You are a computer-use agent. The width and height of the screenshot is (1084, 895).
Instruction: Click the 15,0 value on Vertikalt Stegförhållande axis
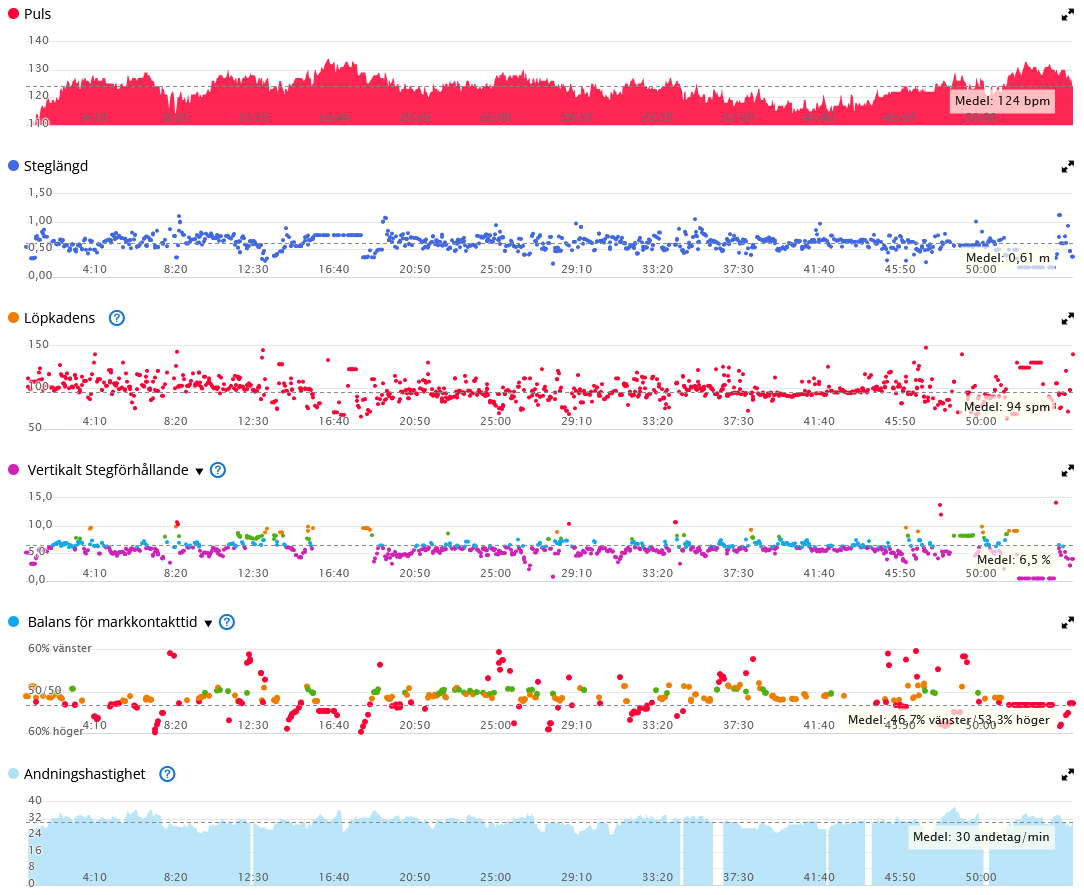coord(40,496)
